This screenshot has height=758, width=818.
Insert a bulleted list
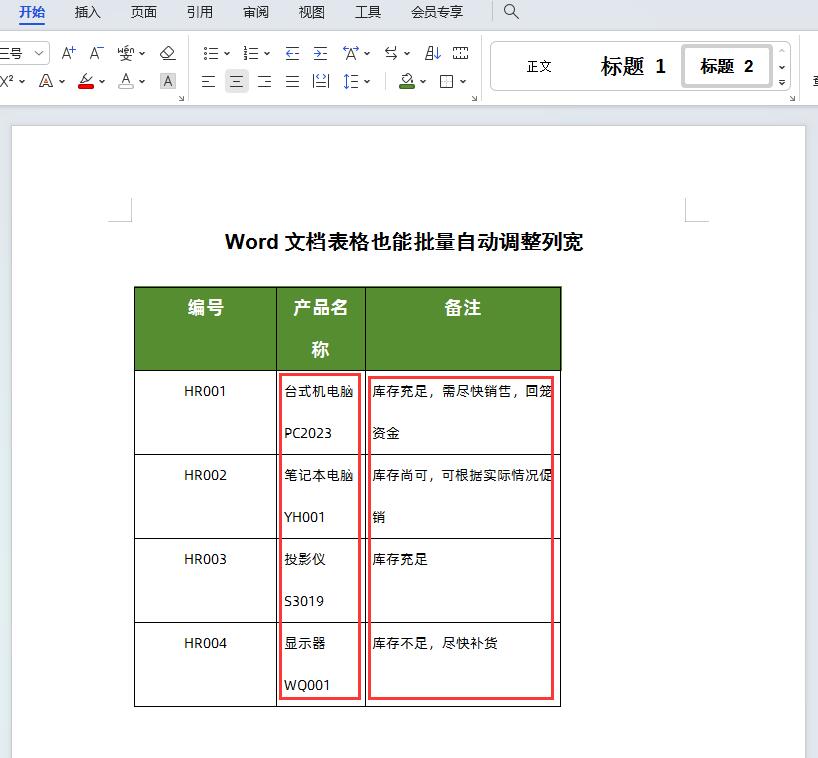coord(211,53)
